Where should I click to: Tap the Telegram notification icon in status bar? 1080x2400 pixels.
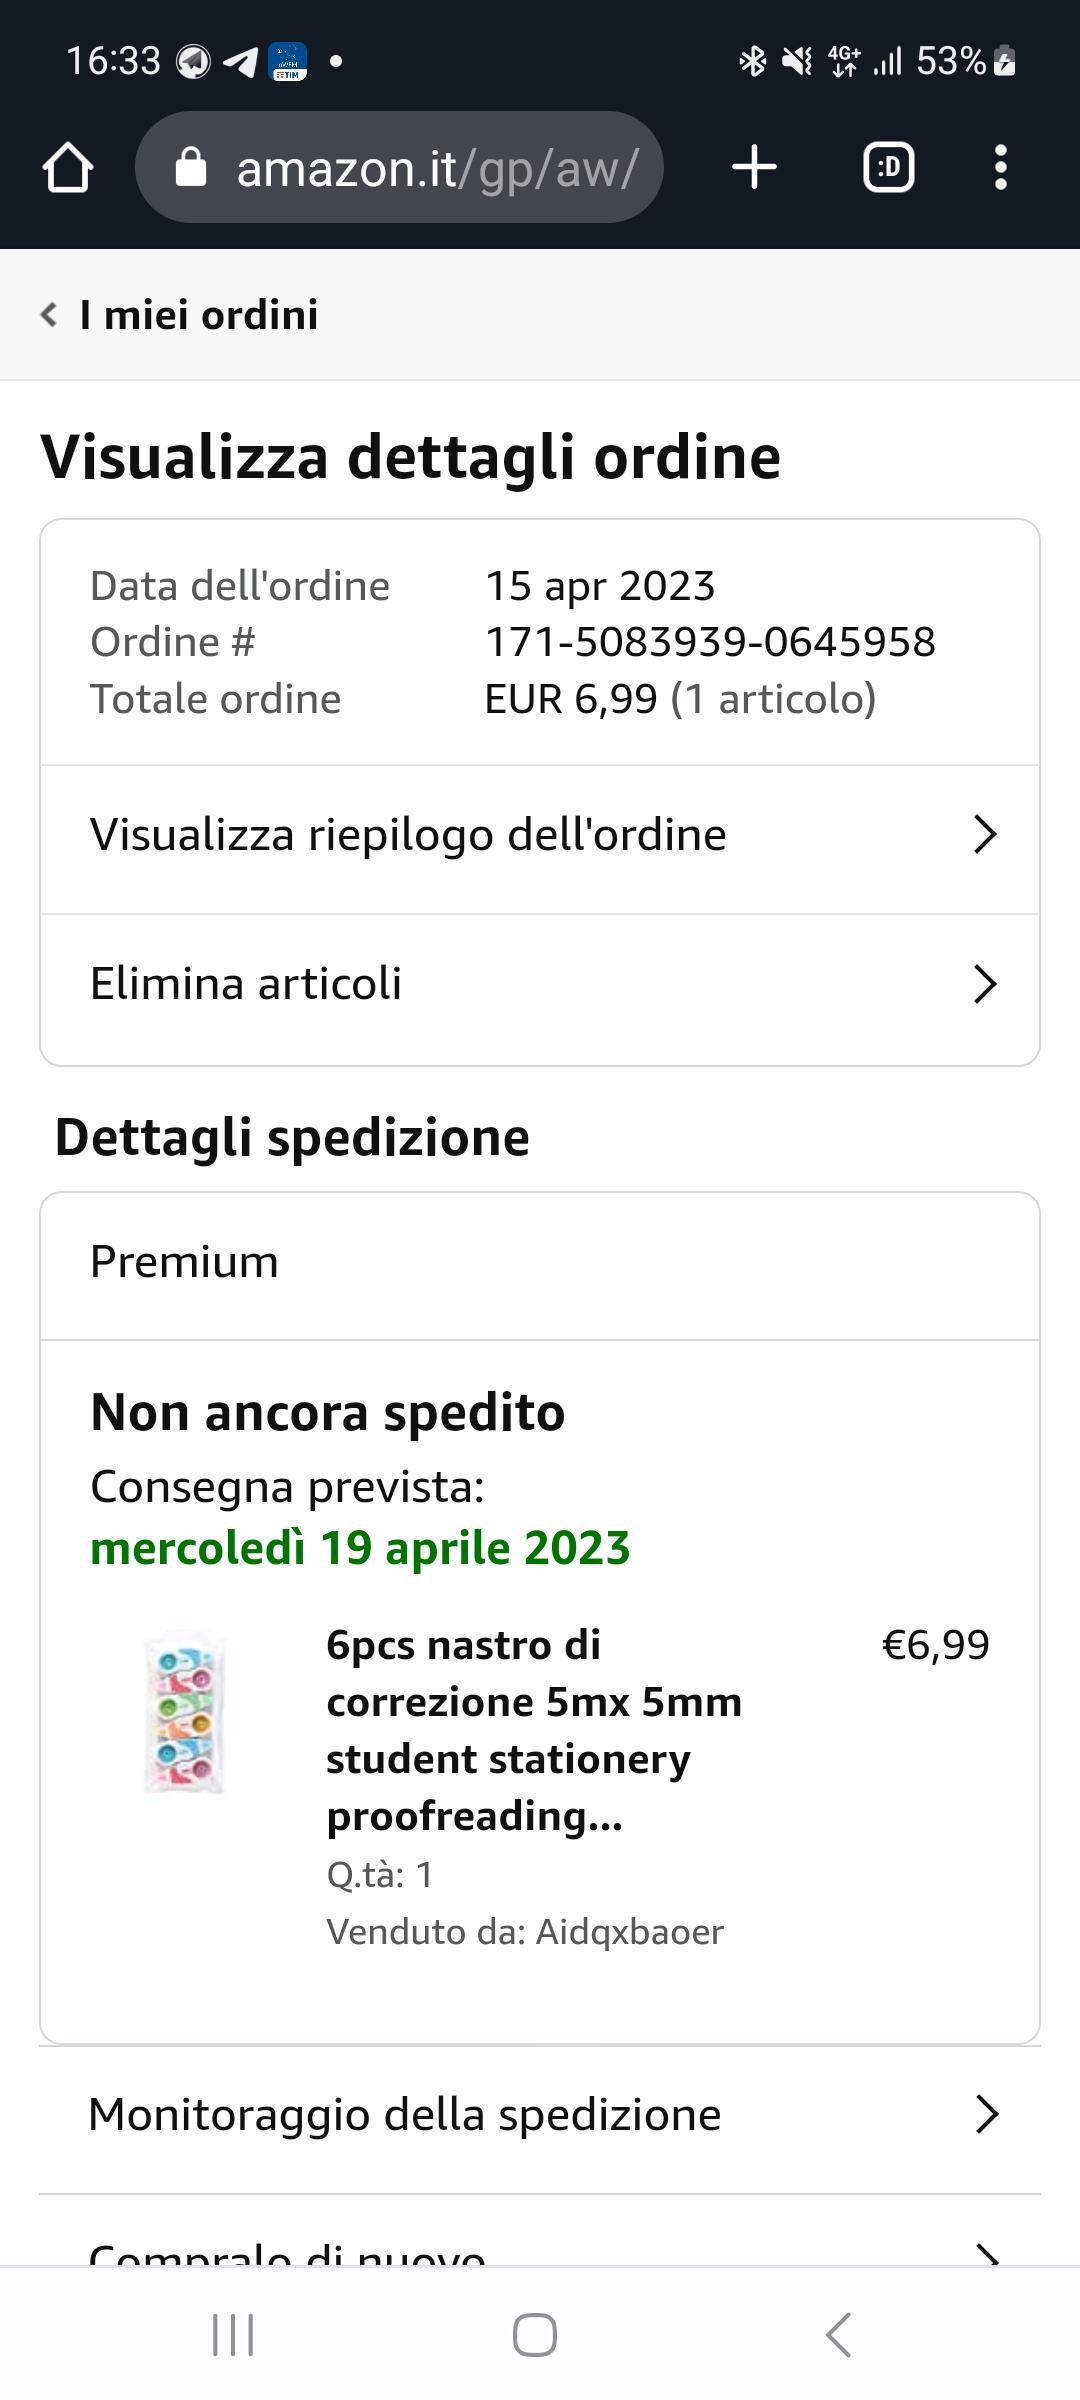click(x=240, y=62)
